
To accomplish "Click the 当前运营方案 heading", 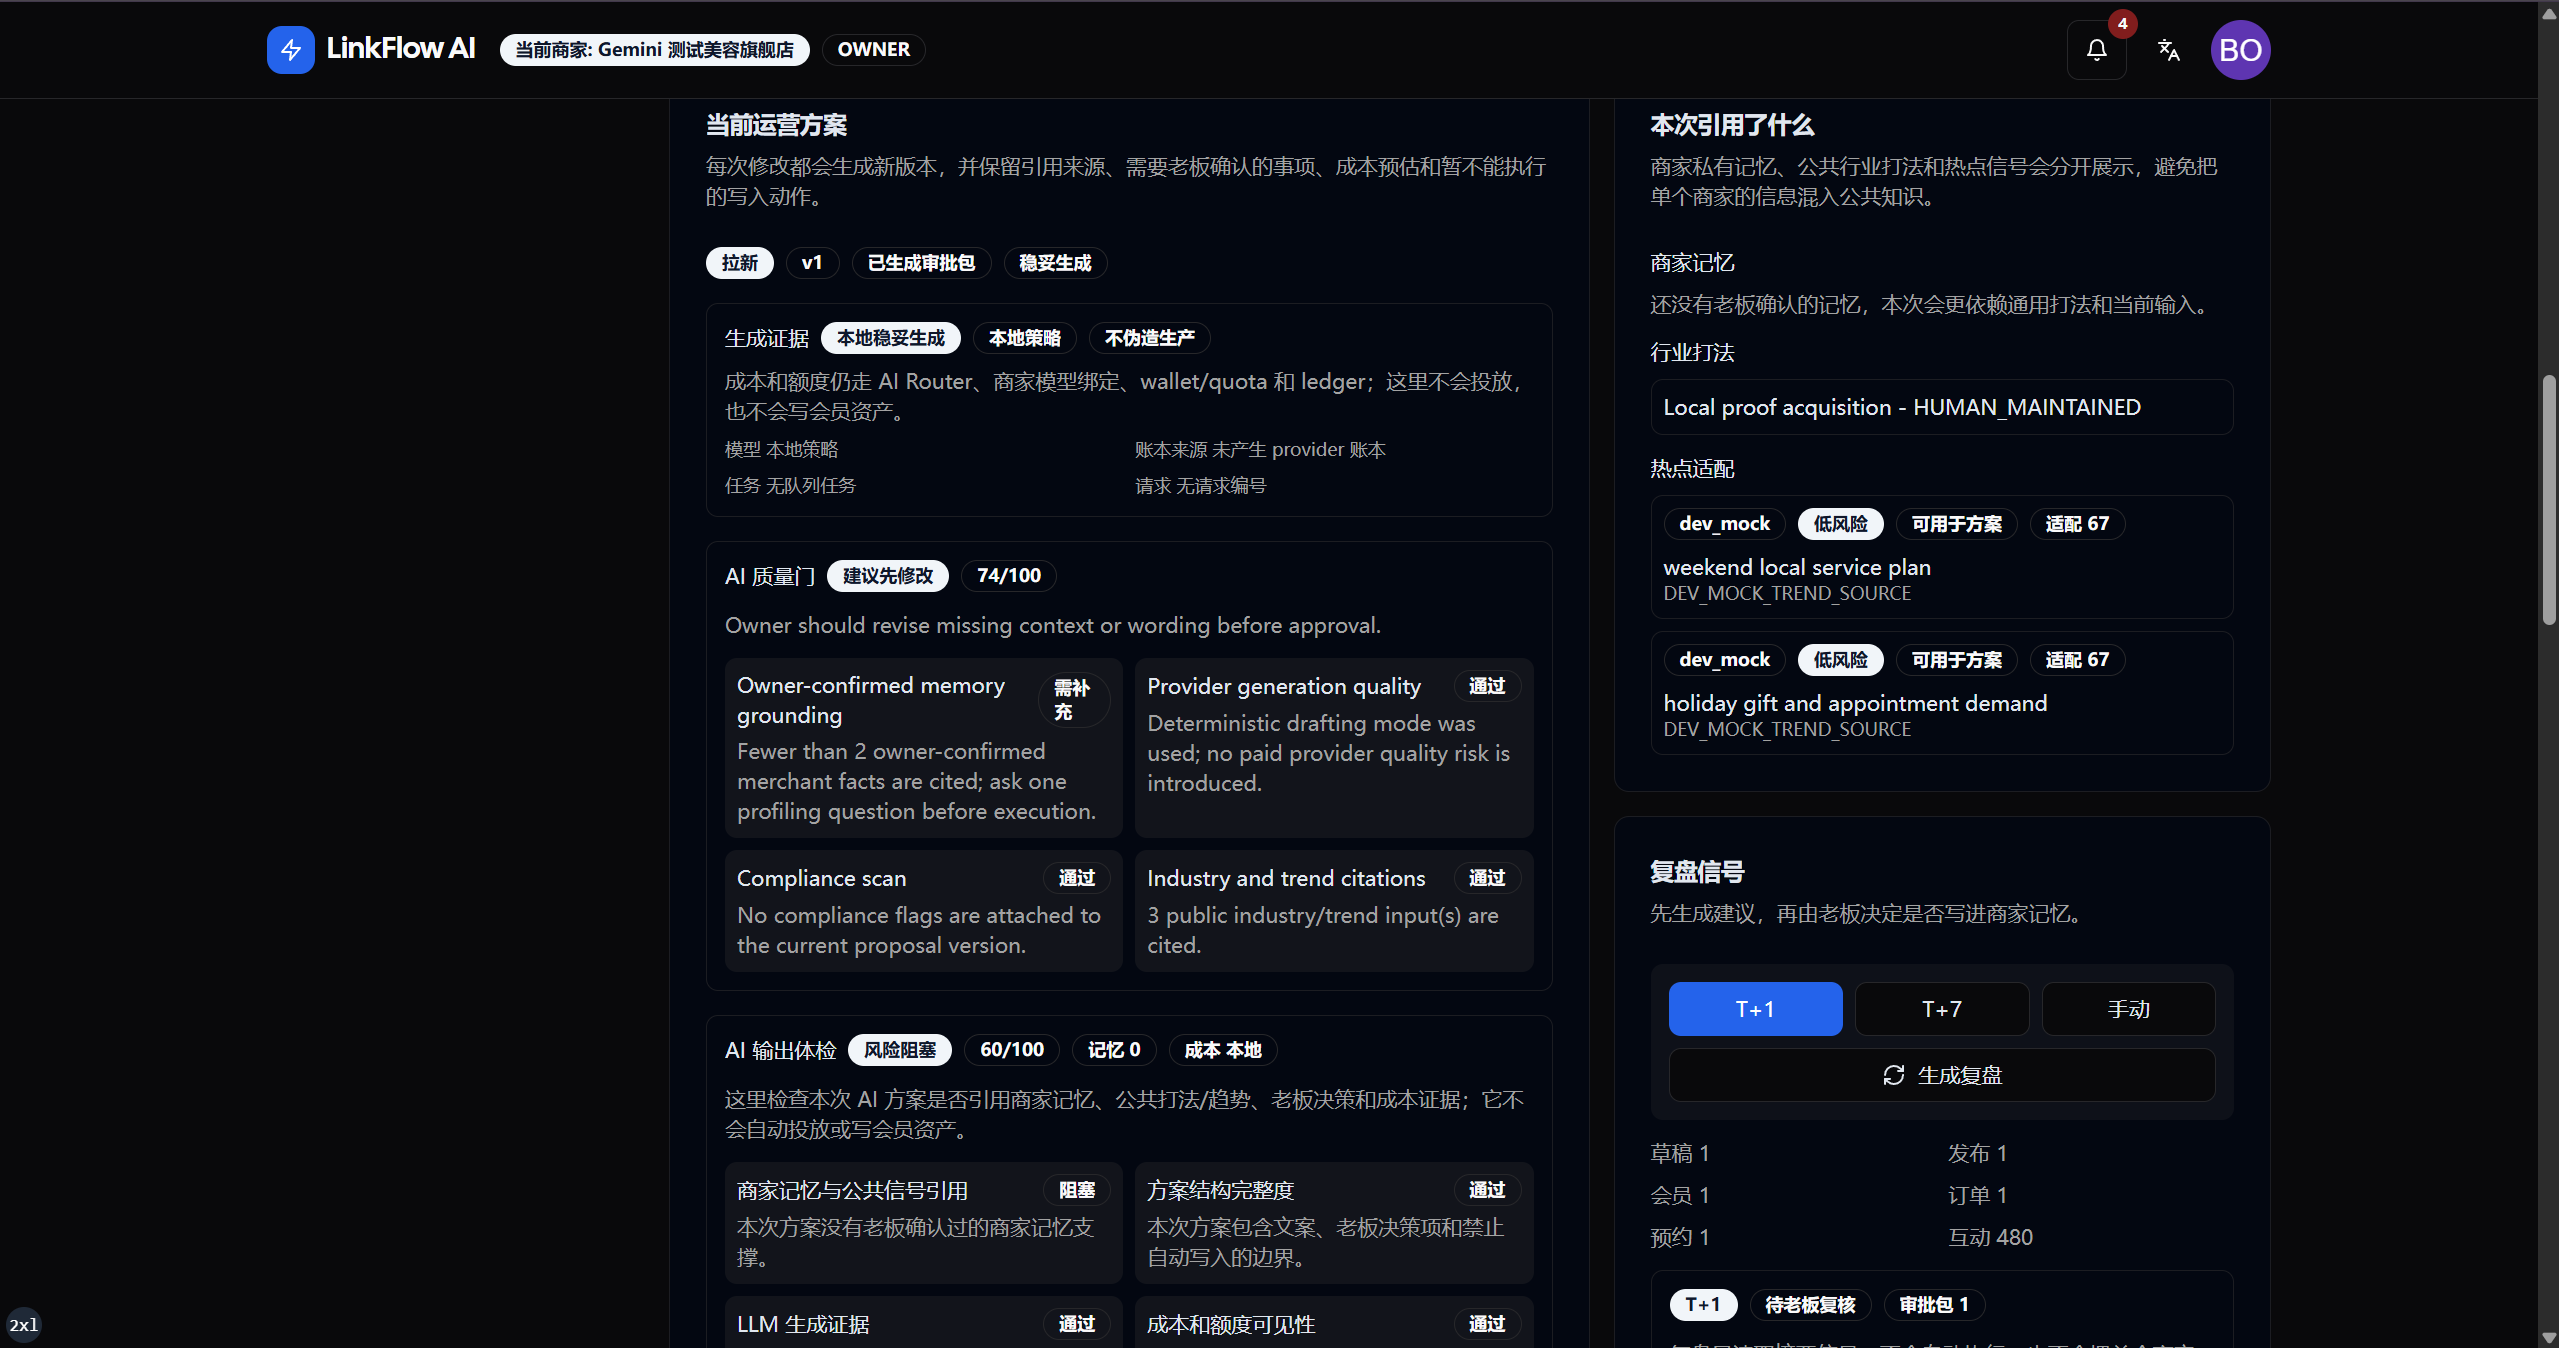I will coord(776,125).
